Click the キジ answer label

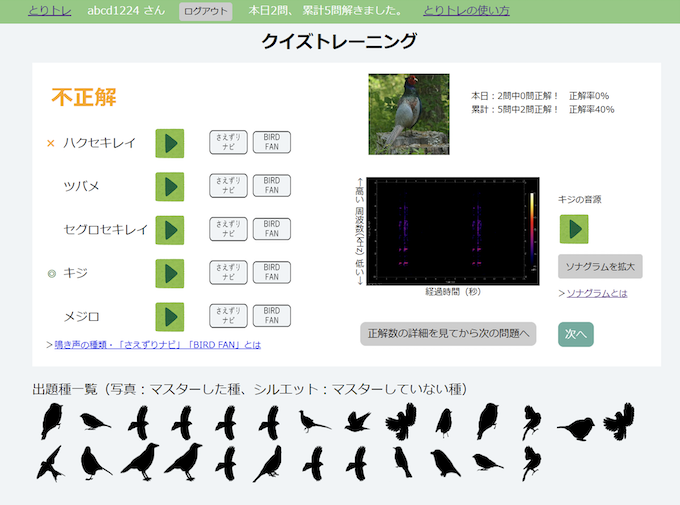pyautogui.click(x=75, y=273)
